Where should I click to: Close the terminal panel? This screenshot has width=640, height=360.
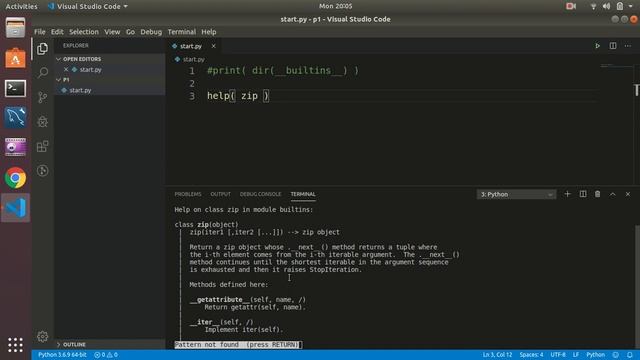pyautogui.click(x=628, y=194)
